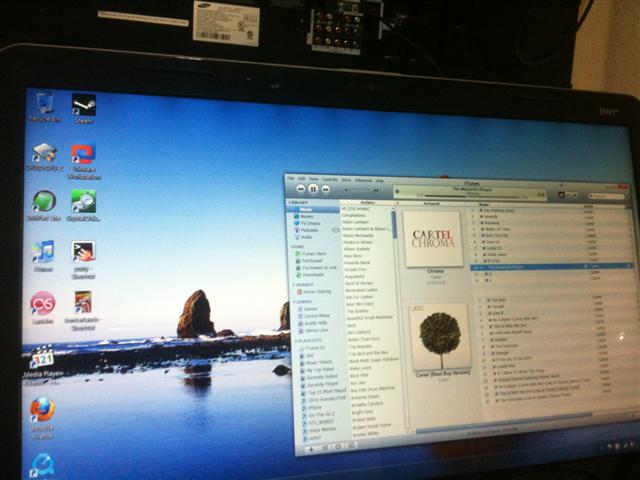Select 'Band of Horses' in the Artists list
This screenshot has width=640, height=480.
coord(359,283)
